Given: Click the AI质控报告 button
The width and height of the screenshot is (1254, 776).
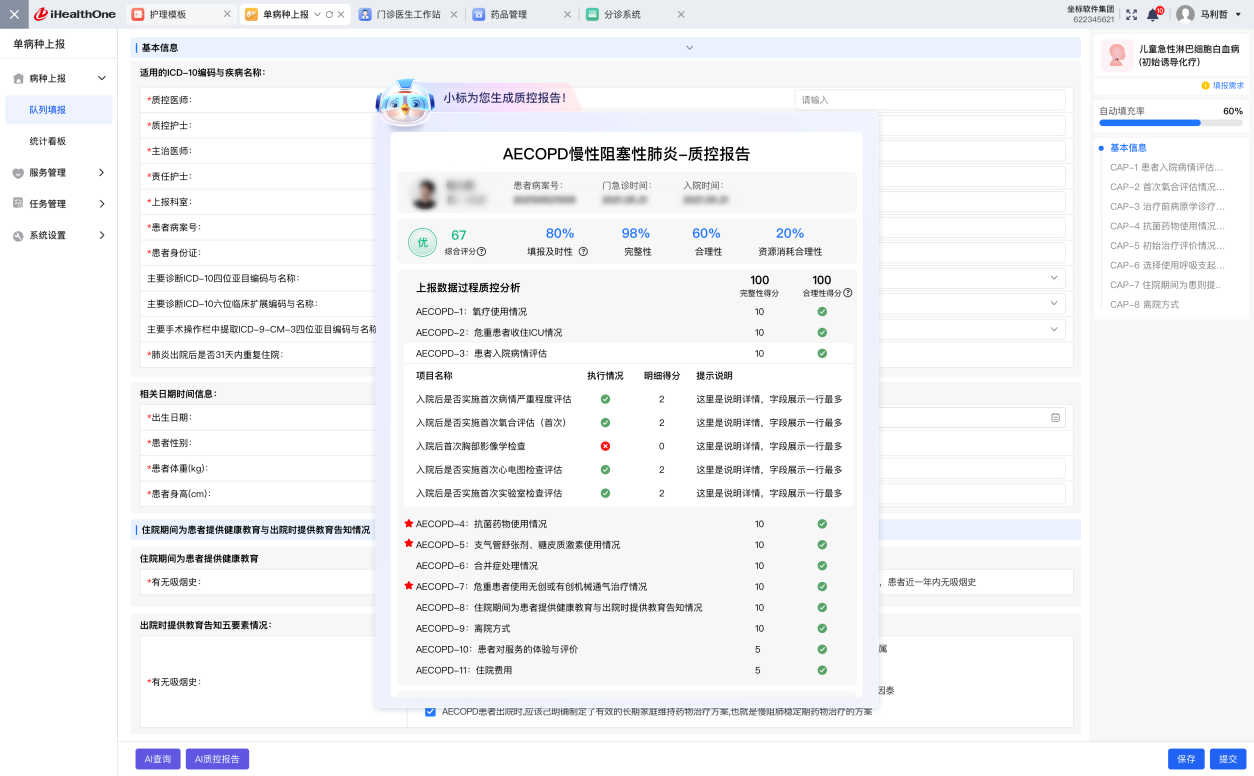Looking at the screenshot, I should [x=218, y=759].
